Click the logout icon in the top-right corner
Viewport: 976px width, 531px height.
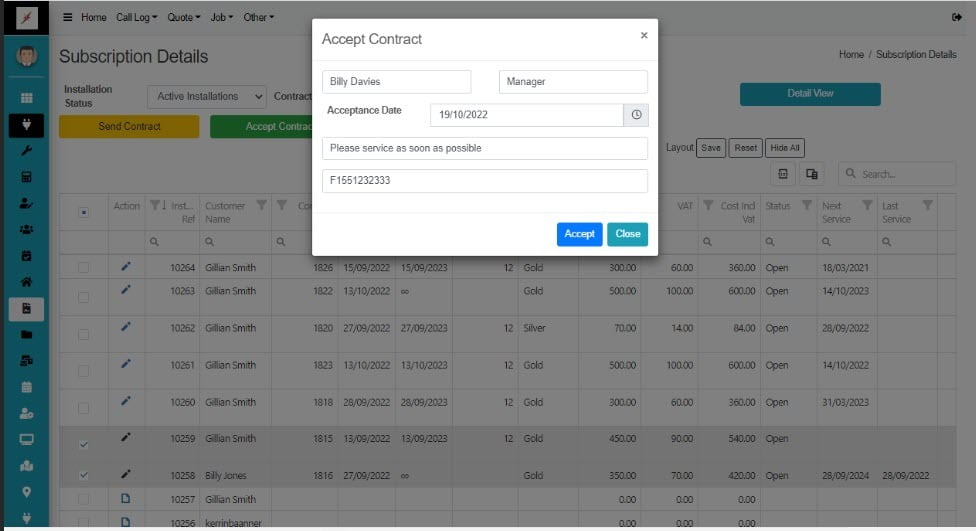coord(957,18)
